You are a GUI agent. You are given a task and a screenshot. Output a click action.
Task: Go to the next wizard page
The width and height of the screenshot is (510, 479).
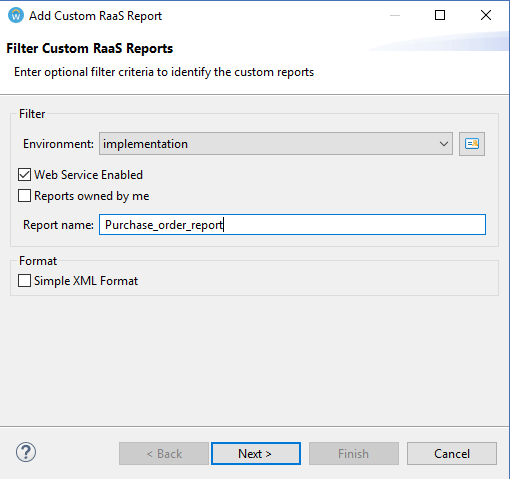pyautogui.click(x=256, y=453)
